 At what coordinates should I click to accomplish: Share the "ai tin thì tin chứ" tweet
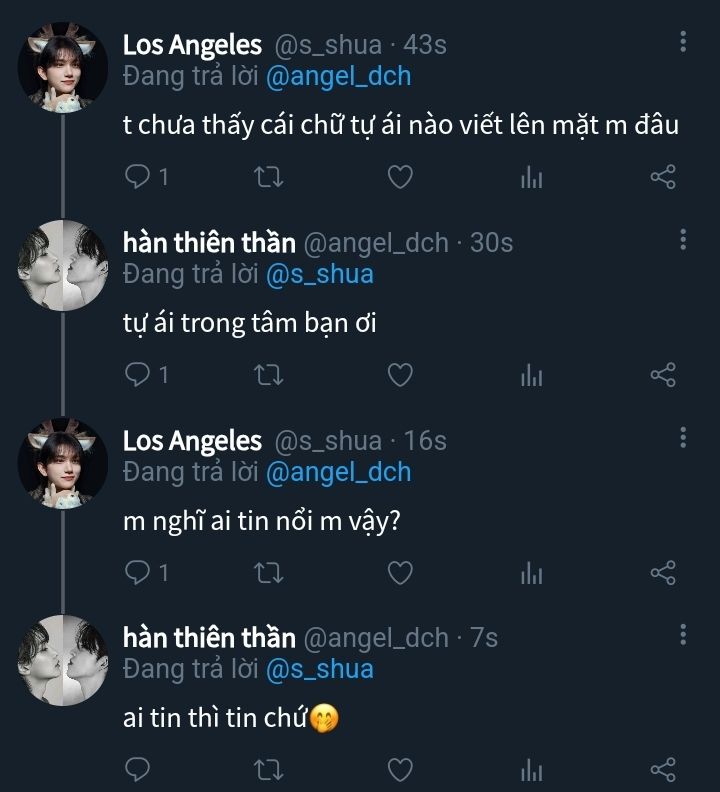(663, 769)
